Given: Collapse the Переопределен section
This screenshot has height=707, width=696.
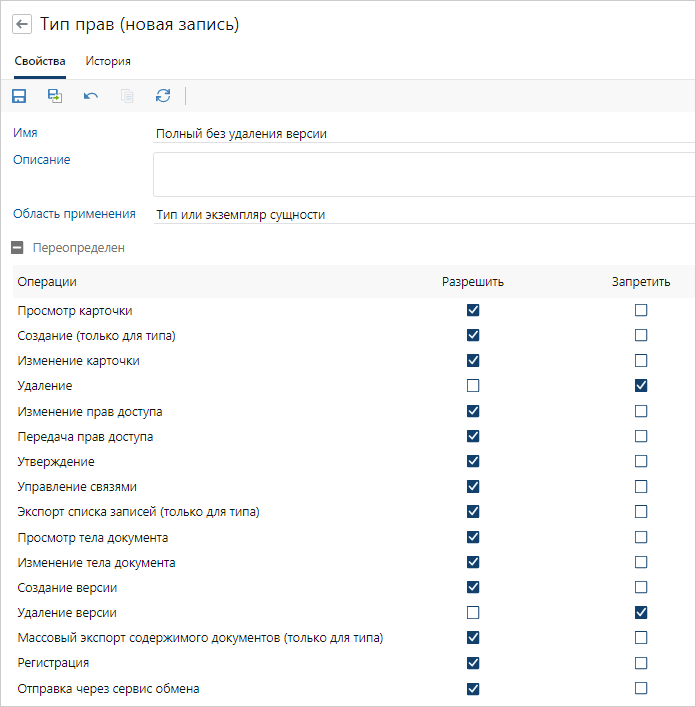Looking at the screenshot, I should coord(18,247).
